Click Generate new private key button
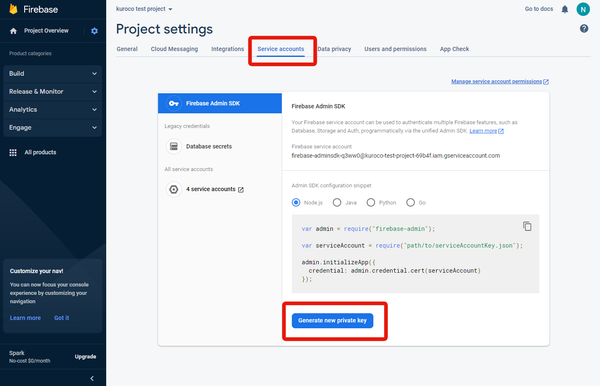This screenshot has width=600, height=386. [x=333, y=321]
